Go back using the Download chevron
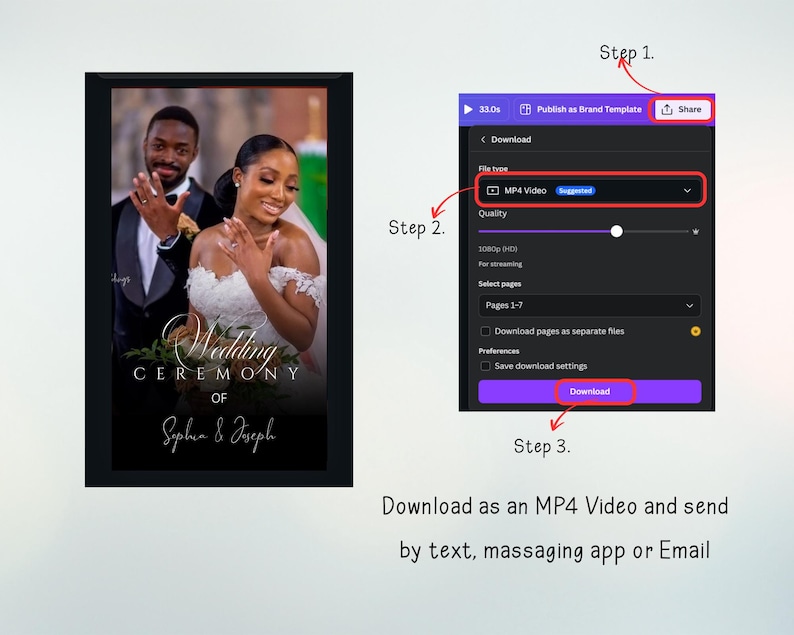 [x=483, y=139]
